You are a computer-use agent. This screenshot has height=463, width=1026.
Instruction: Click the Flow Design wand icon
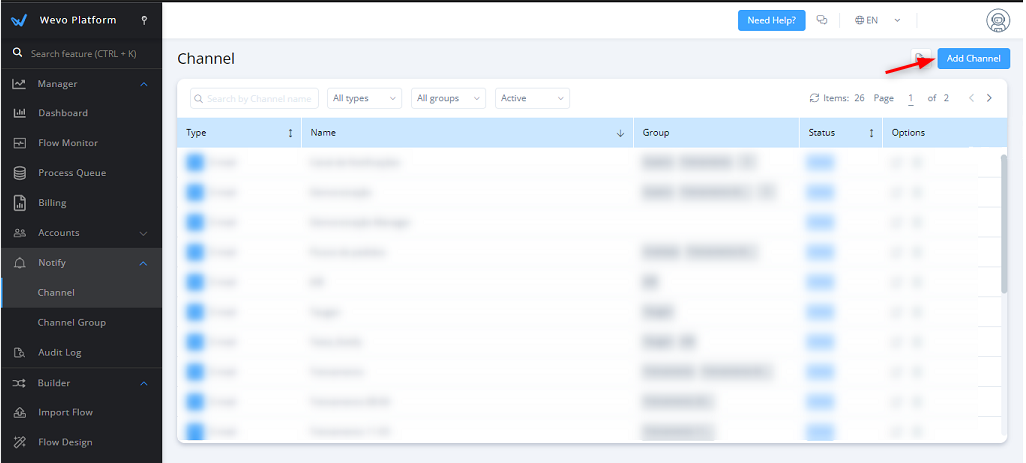20,443
